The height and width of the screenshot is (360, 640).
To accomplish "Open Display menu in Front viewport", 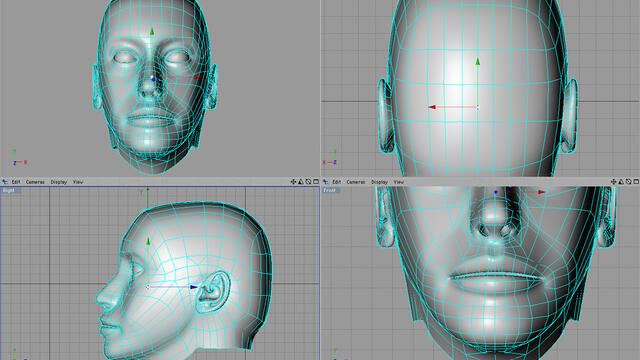I will coord(380,182).
